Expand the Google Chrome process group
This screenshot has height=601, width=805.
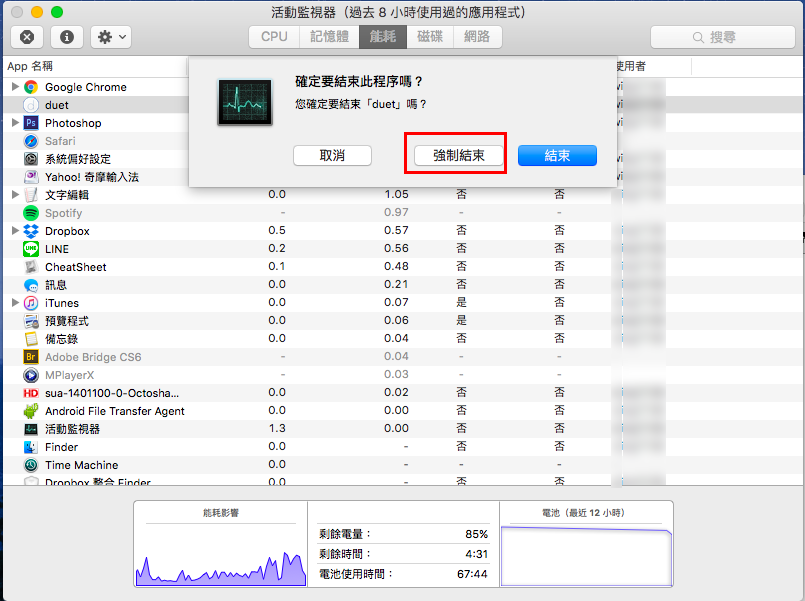coord(15,87)
